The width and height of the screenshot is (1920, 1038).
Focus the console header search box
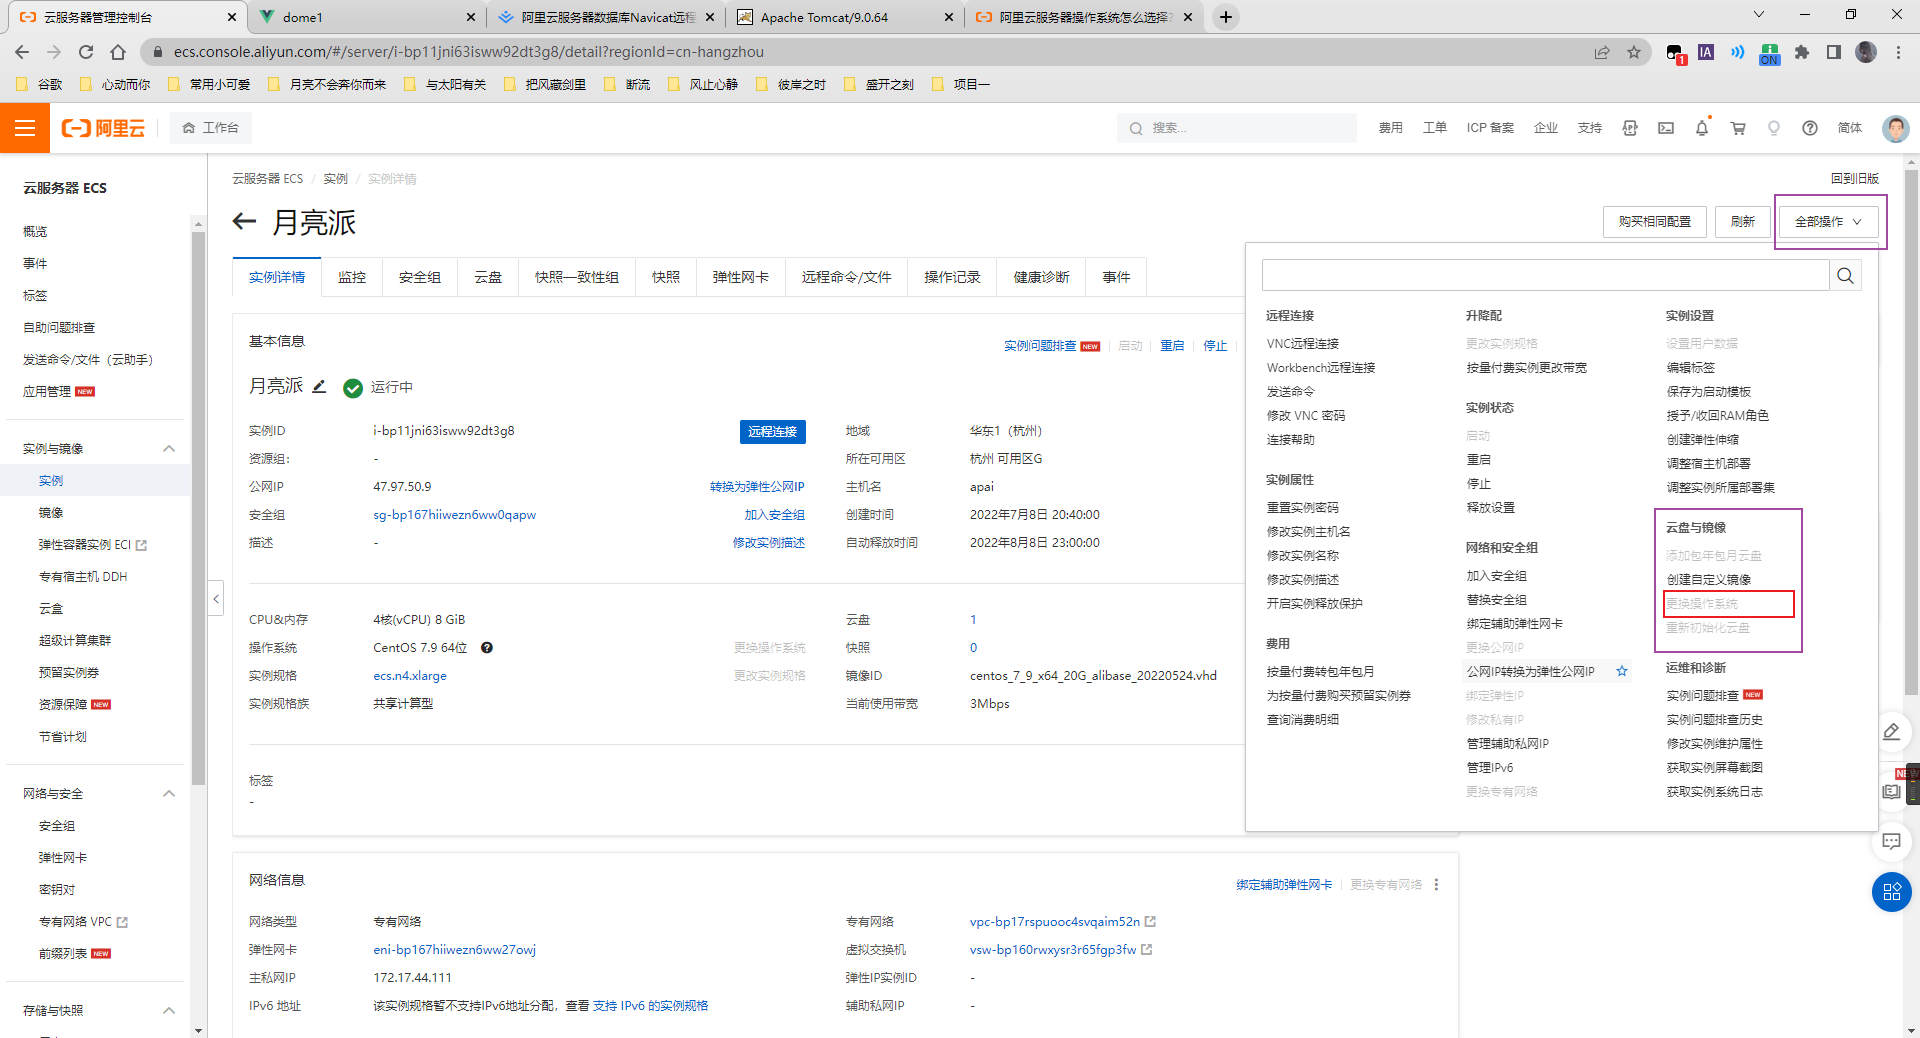coord(1237,128)
